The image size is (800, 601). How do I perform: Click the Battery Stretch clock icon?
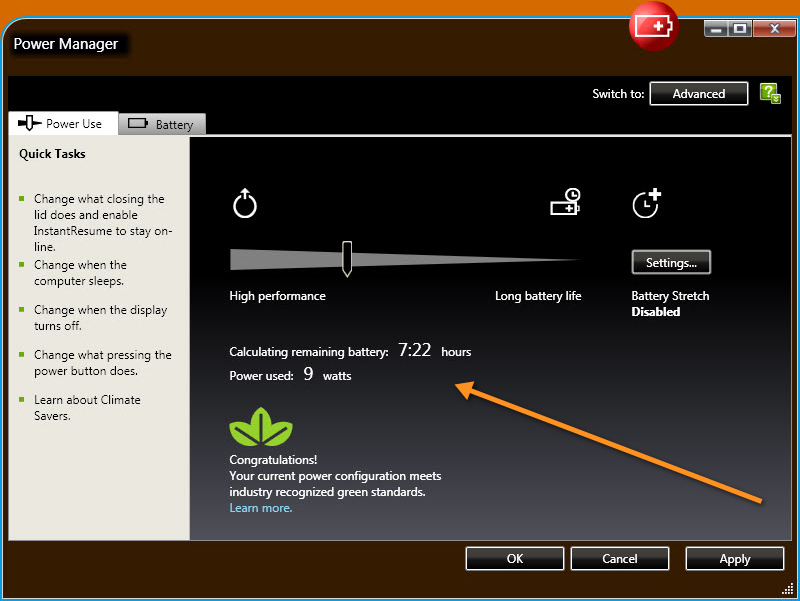pyautogui.click(x=647, y=203)
